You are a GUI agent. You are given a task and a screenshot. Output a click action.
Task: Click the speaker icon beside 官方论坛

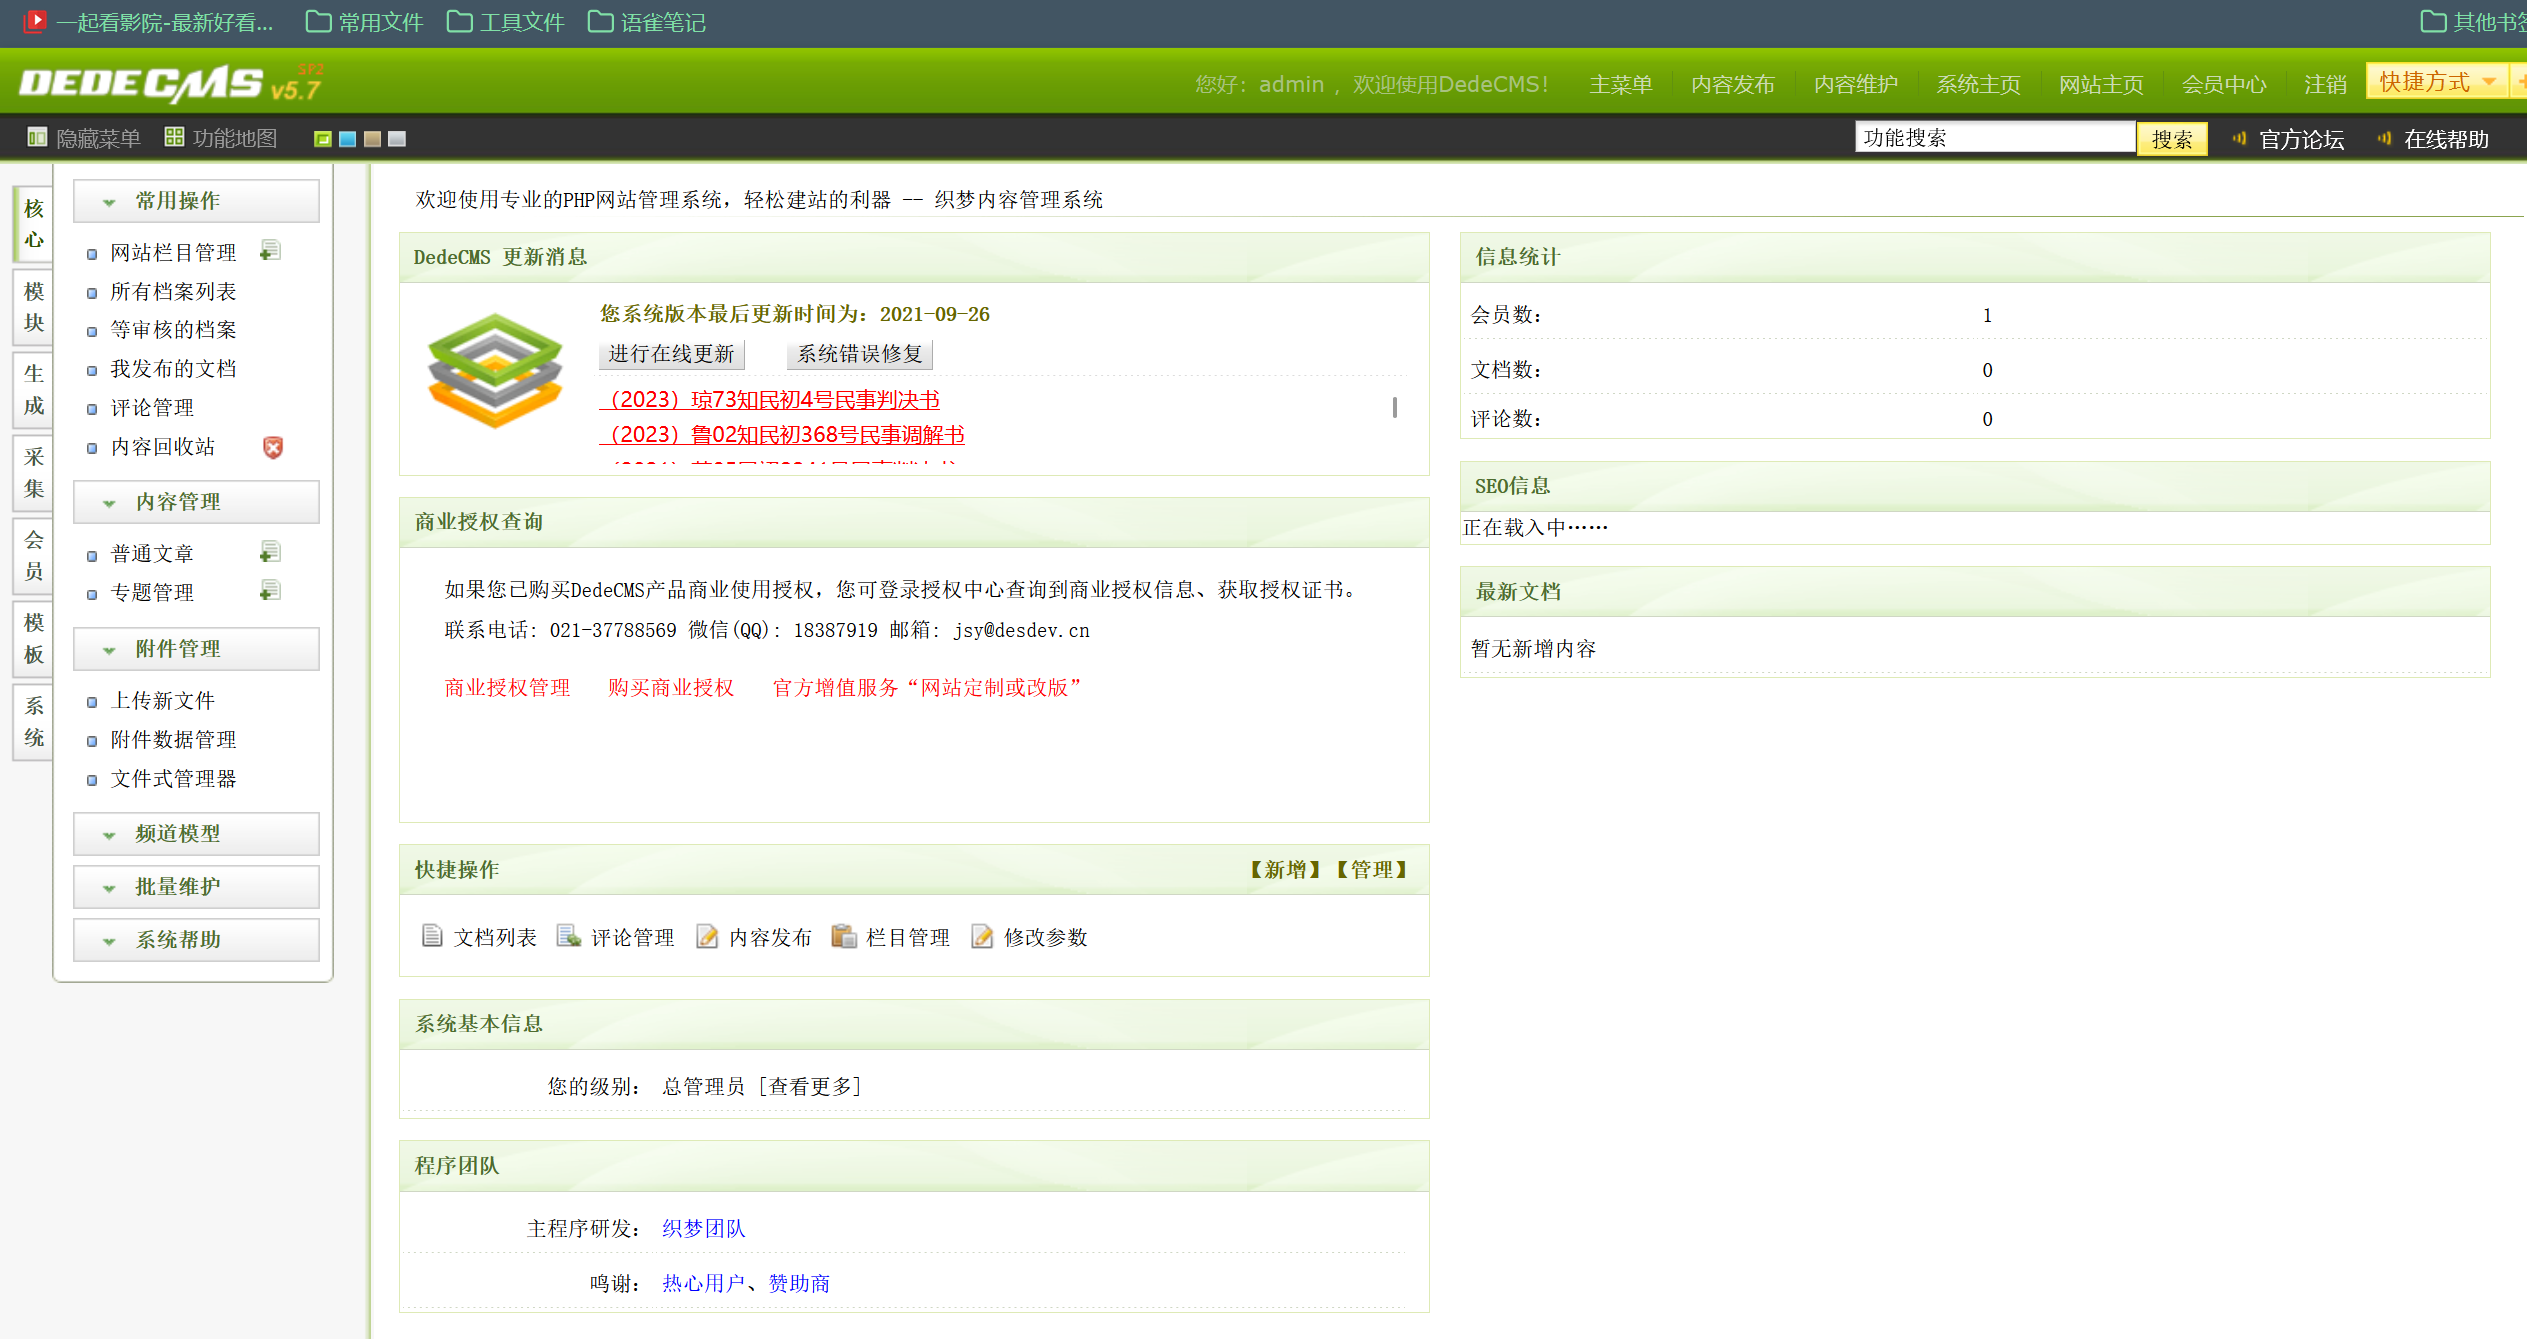pos(2239,139)
